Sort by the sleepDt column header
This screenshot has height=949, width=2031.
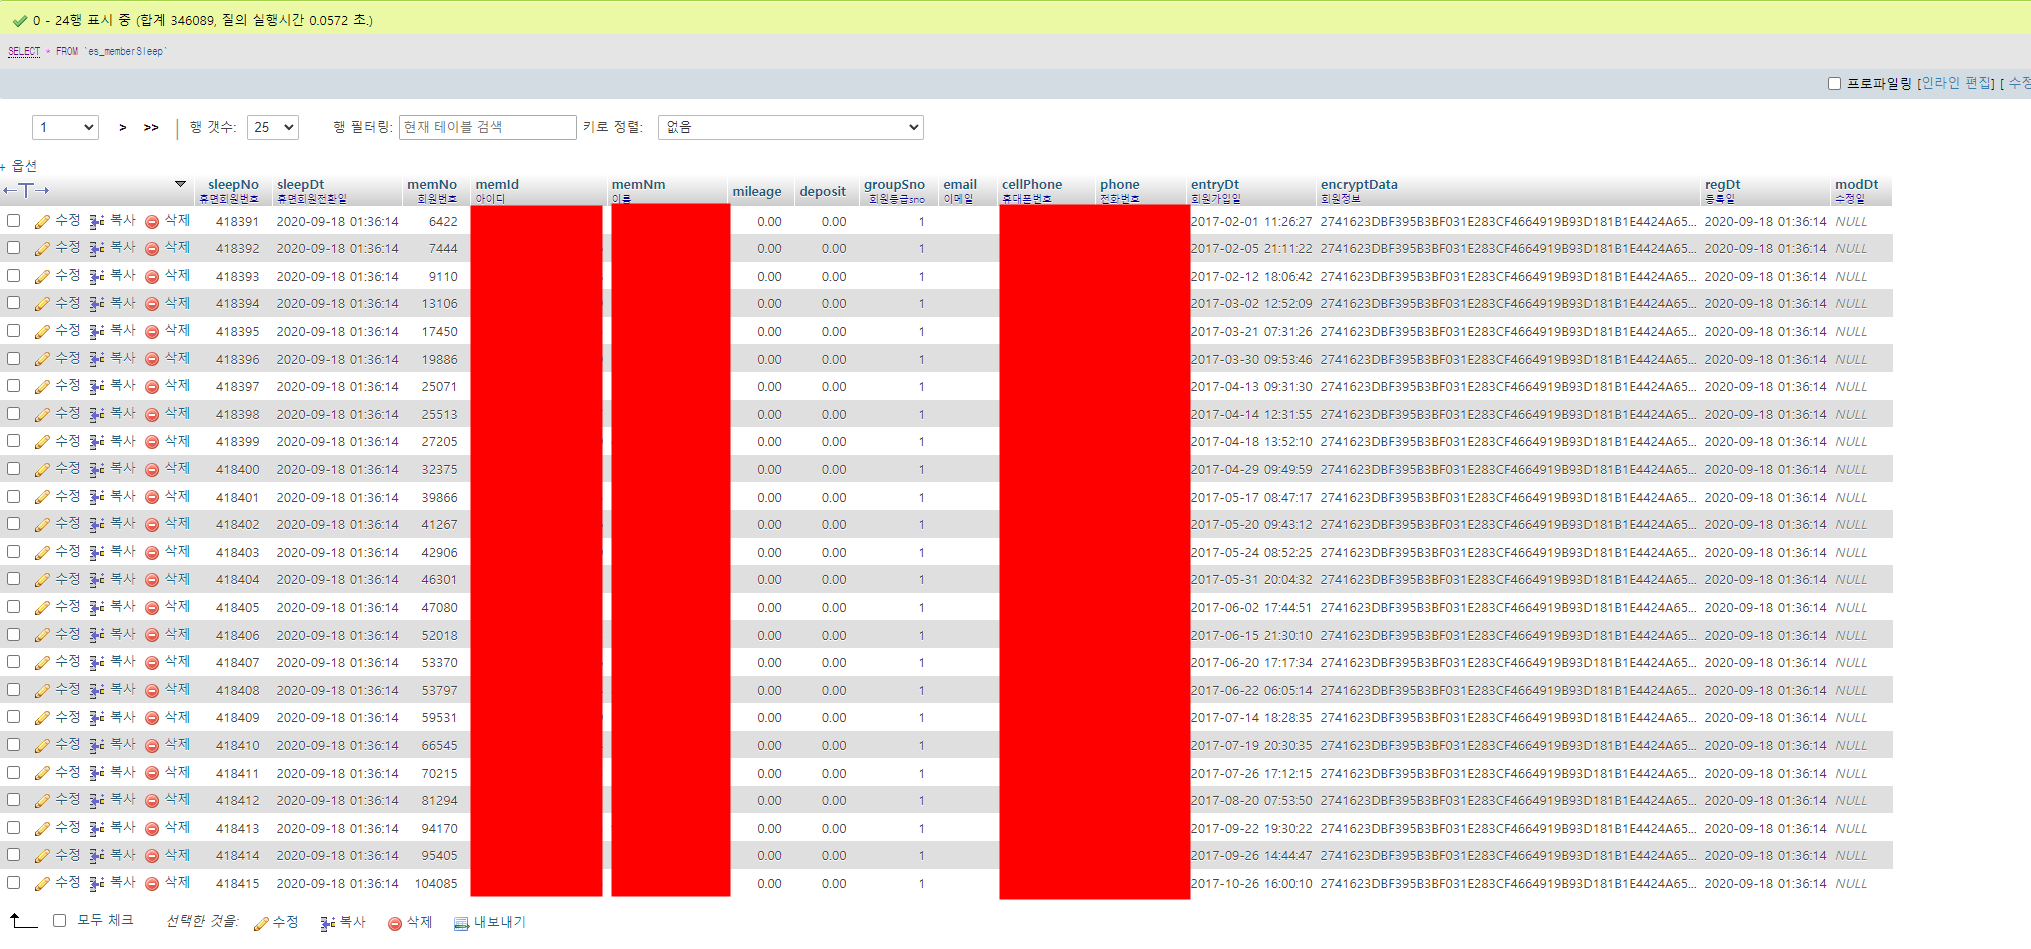tap(300, 184)
